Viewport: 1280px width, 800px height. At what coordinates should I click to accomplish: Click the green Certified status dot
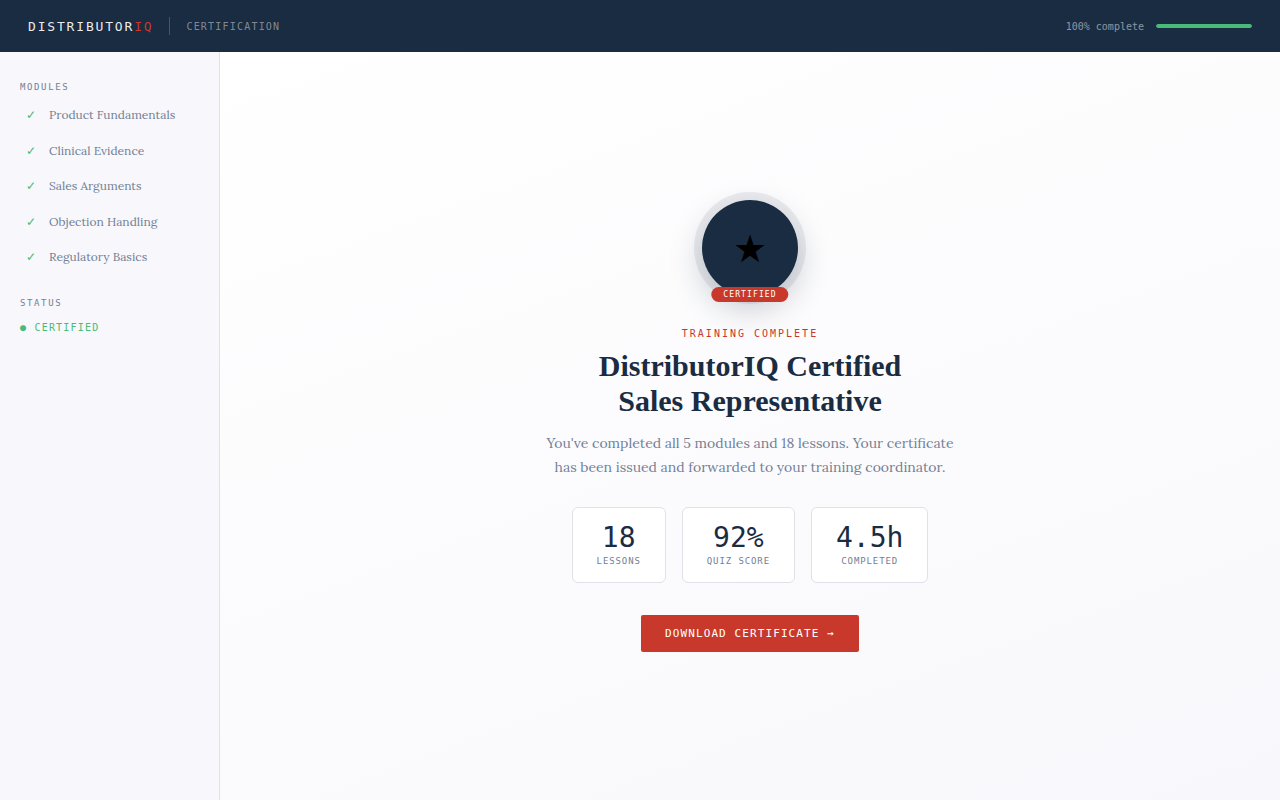tap(23, 328)
